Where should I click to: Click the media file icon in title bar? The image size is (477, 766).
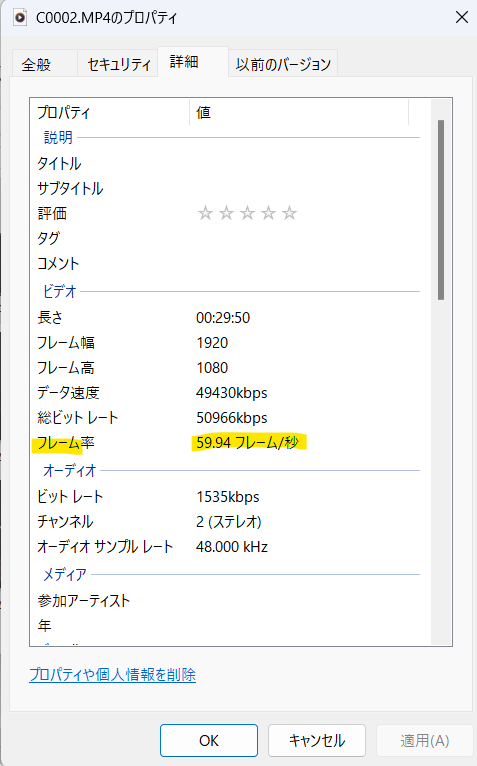(20, 18)
